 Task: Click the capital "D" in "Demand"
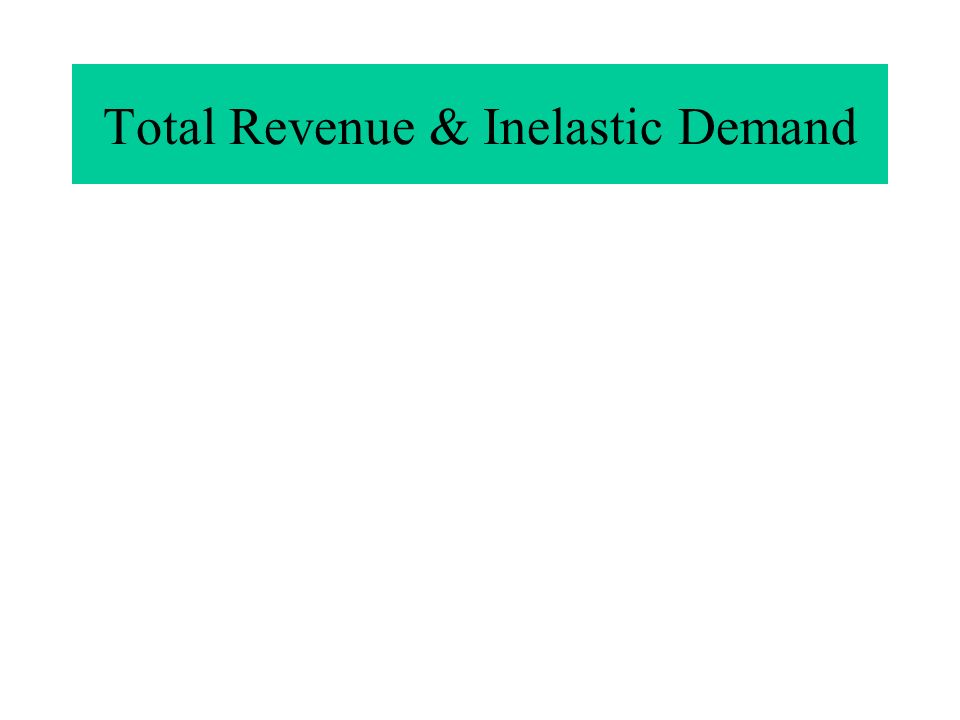point(697,127)
